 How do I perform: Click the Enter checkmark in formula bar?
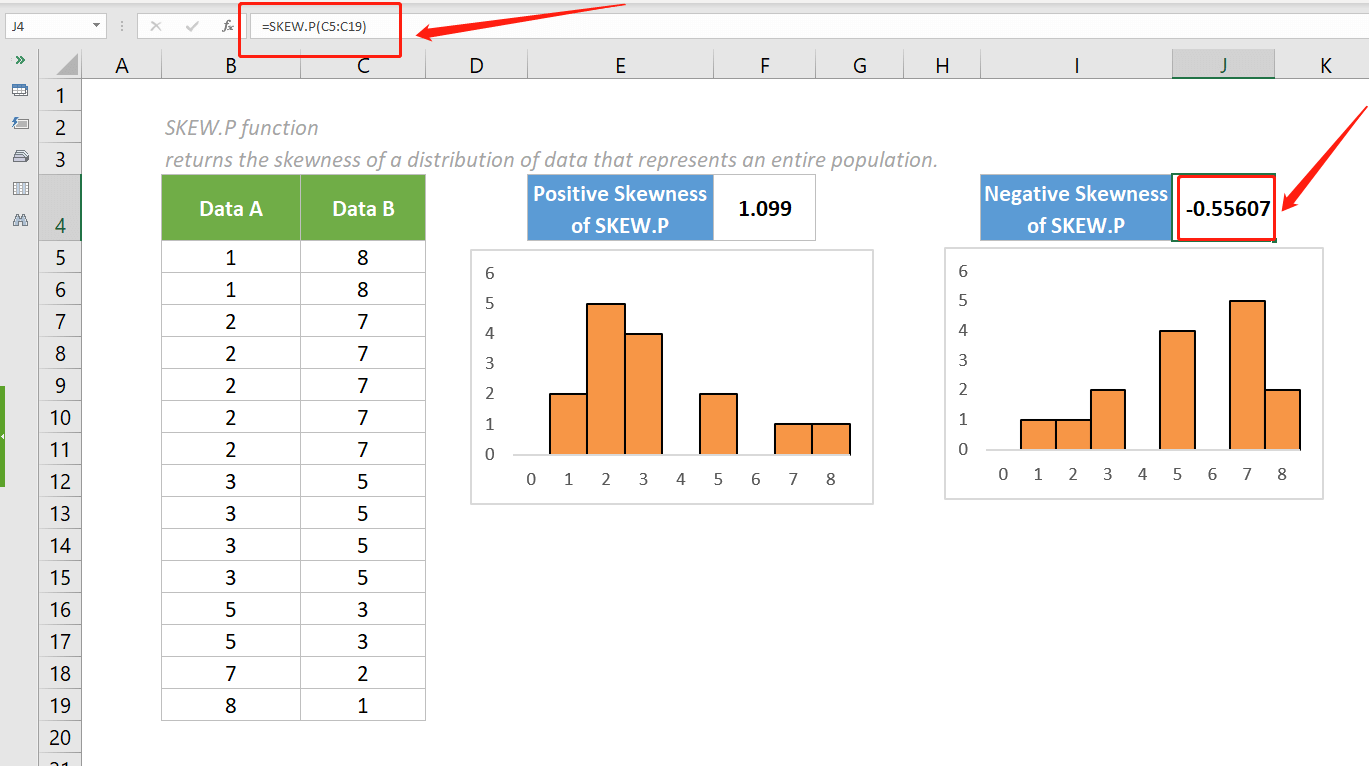coord(192,26)
